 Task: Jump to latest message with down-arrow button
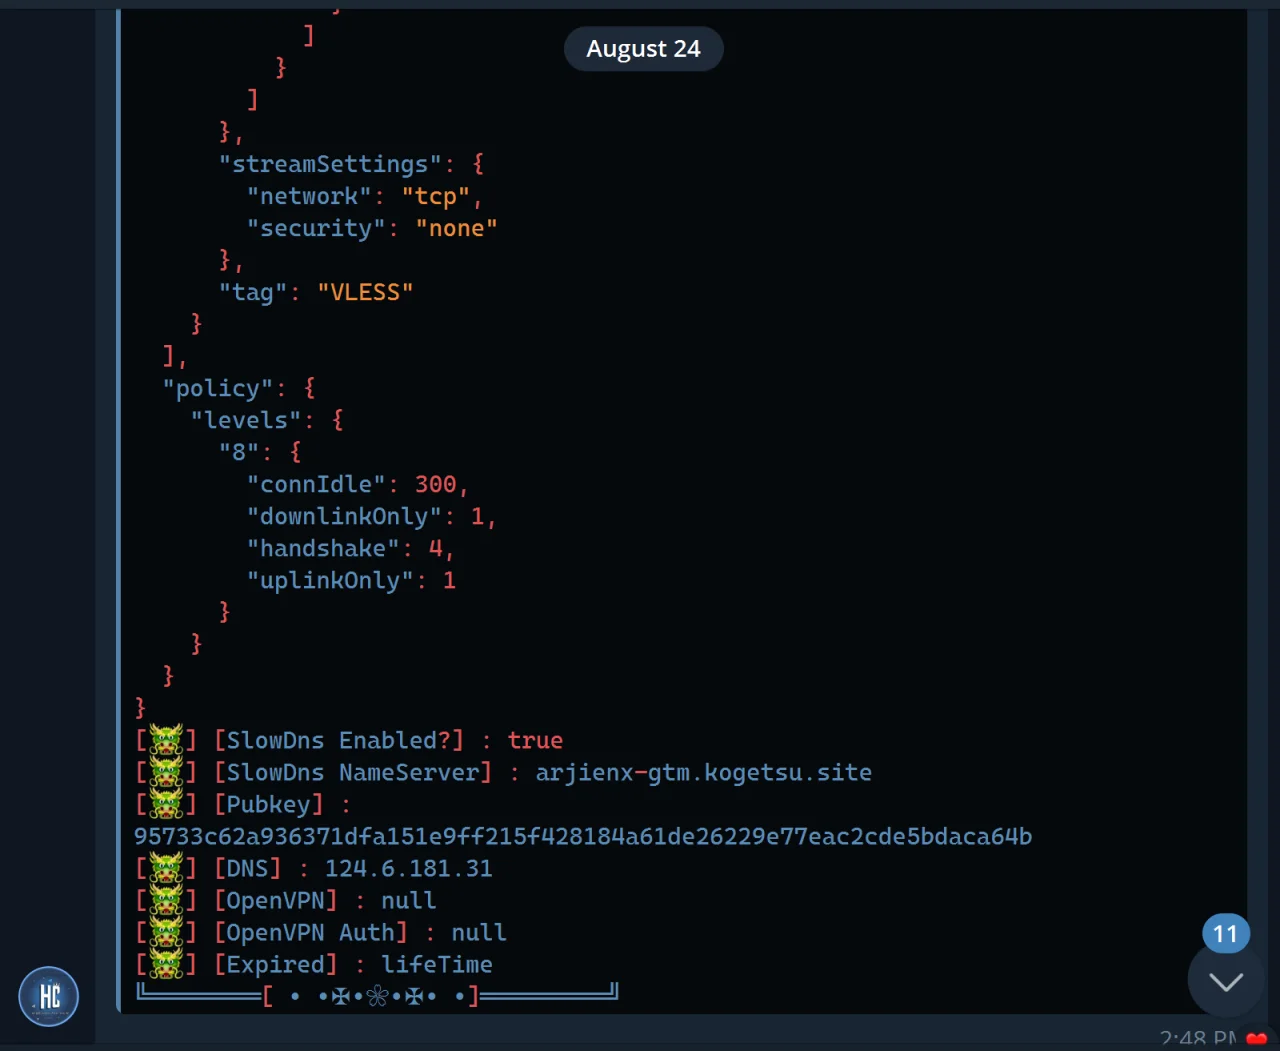1226,981
